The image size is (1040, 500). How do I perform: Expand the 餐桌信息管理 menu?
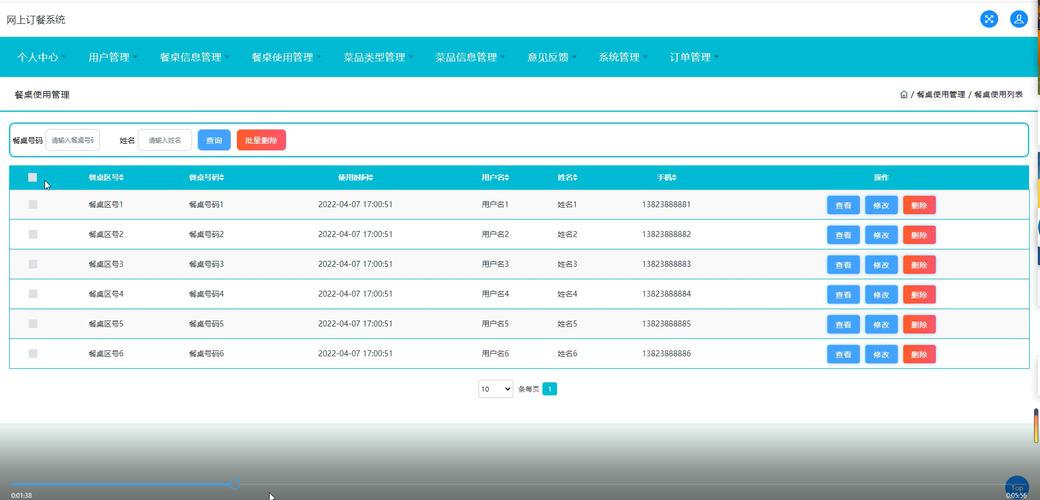[x=195, y=57]
